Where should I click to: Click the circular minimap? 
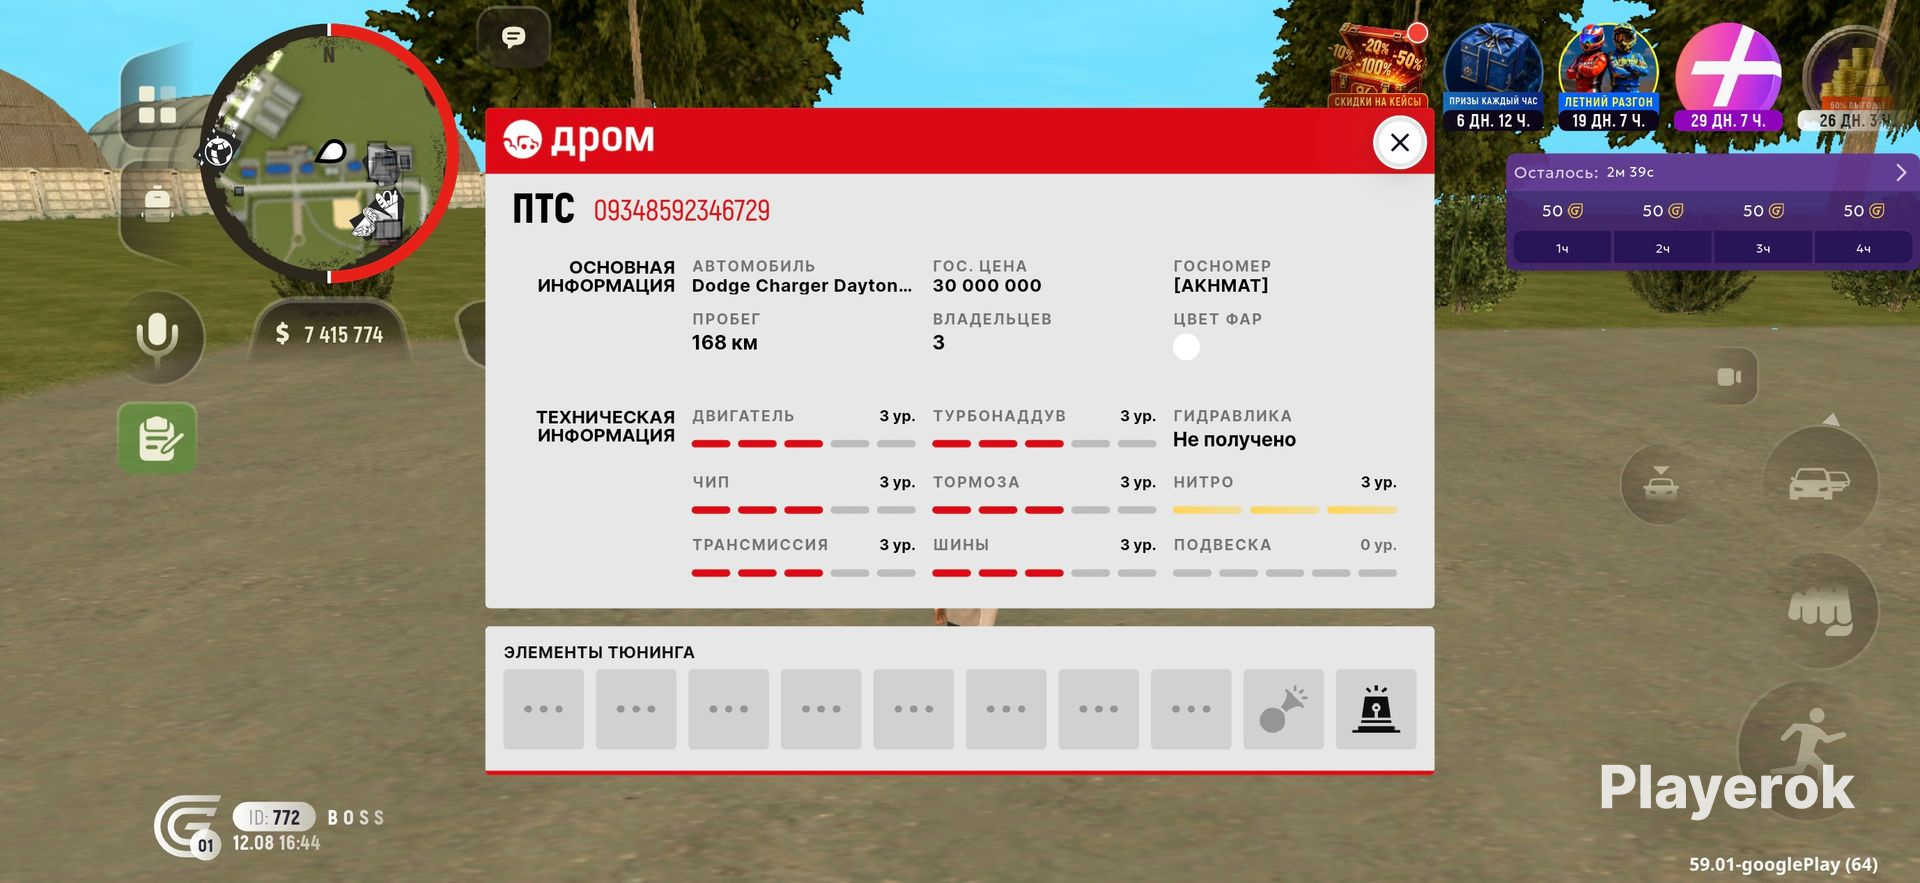(x=328, y=153)
